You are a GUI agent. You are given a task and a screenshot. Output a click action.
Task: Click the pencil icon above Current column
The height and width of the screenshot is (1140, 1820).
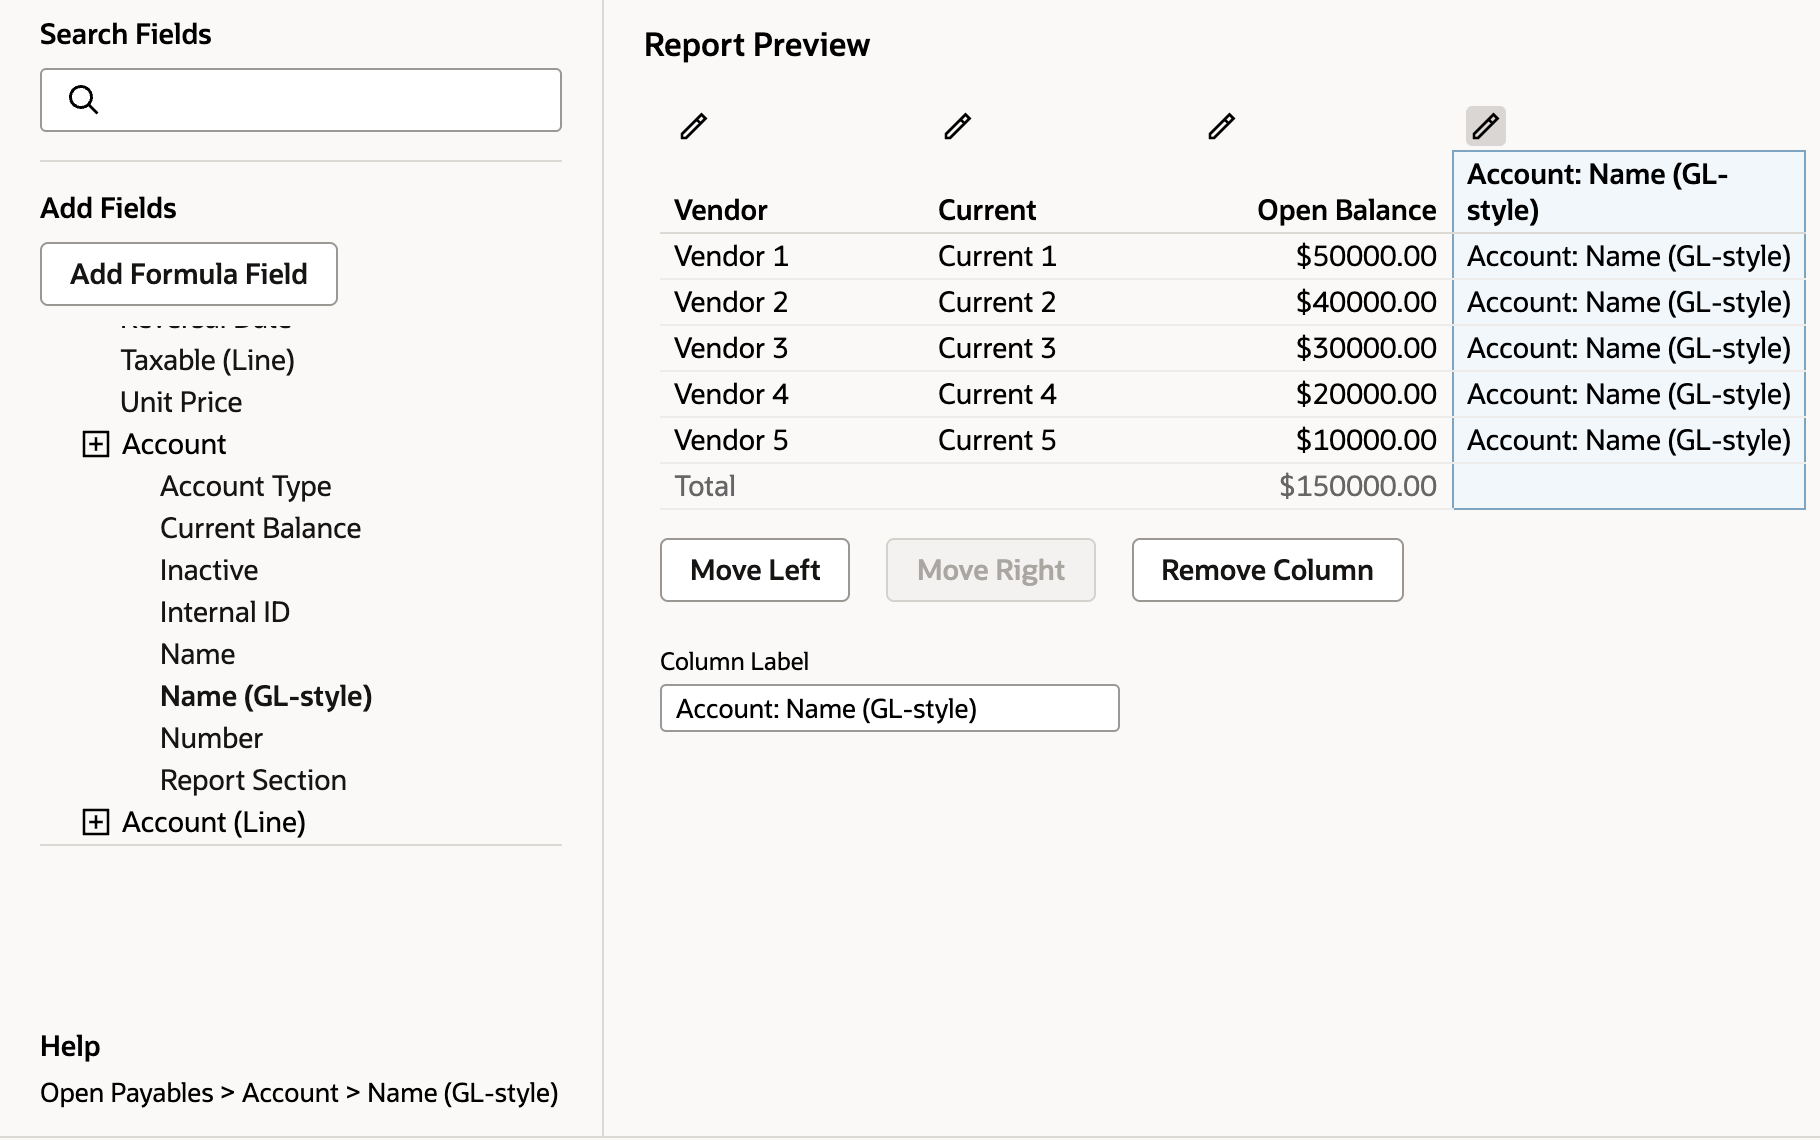coord(957,126)
